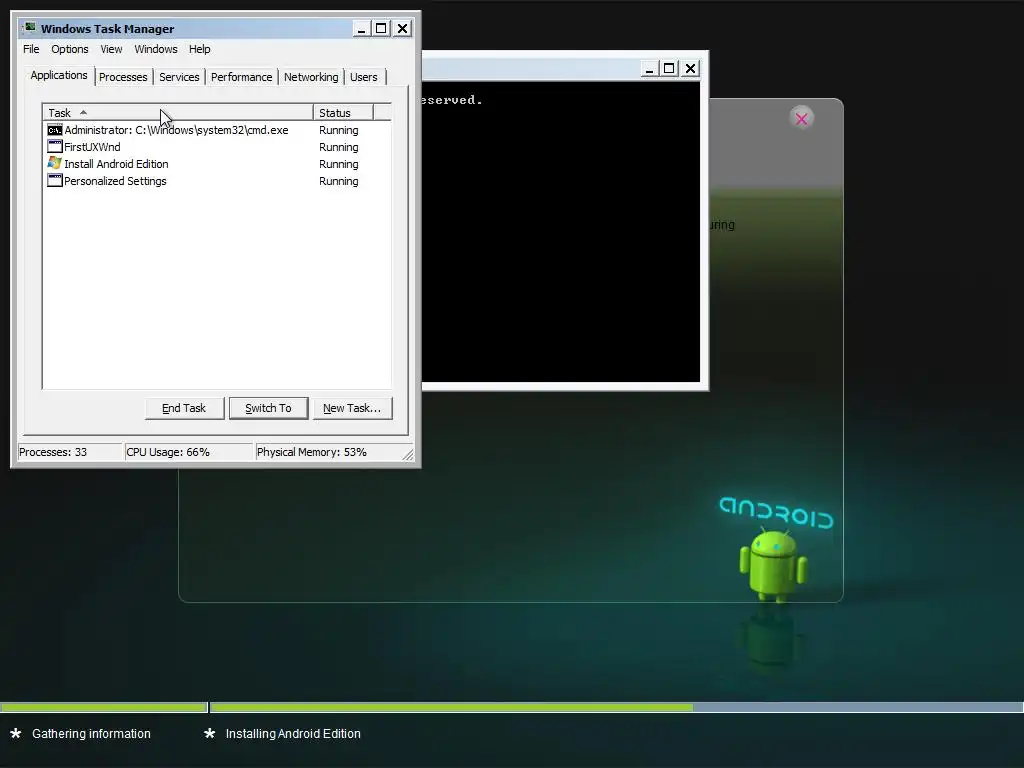The image size is (1024, 768).
Task: Click the Switch To button
Action: click(x=268, y=408)
